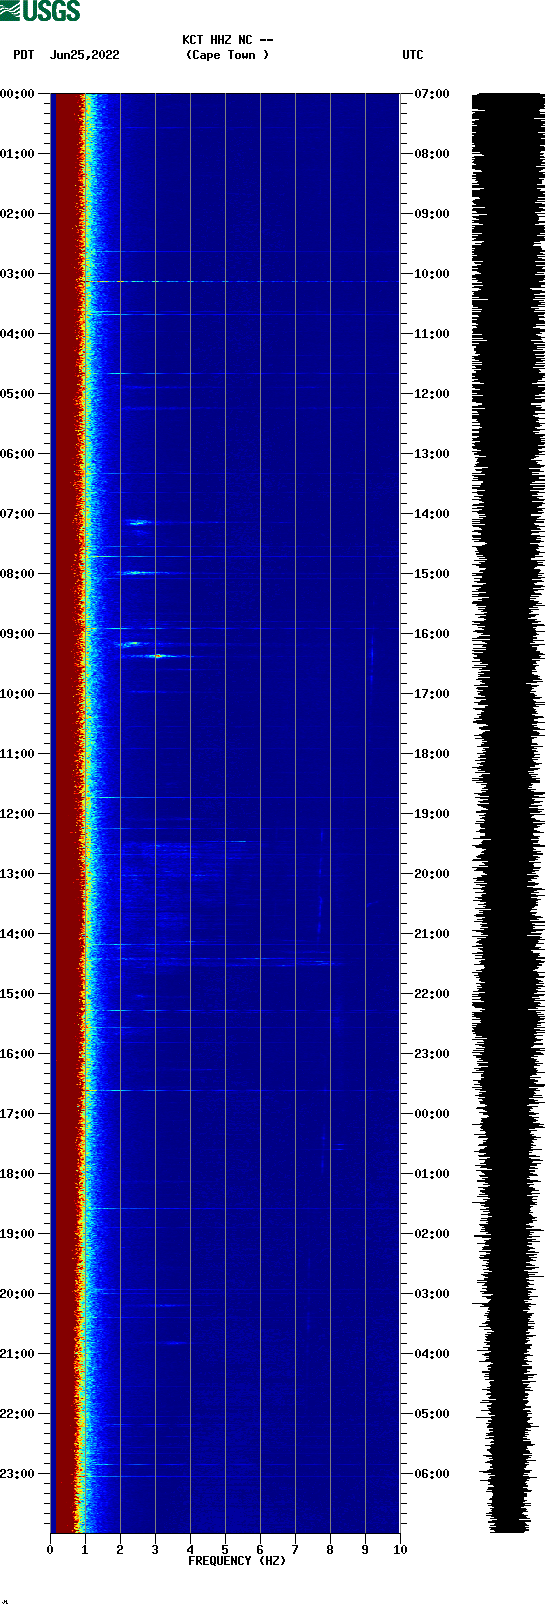Click the 'FREQUENCY (HZ)' axis title
The height and width of the screenshot is (1613, 552).
237,1561
